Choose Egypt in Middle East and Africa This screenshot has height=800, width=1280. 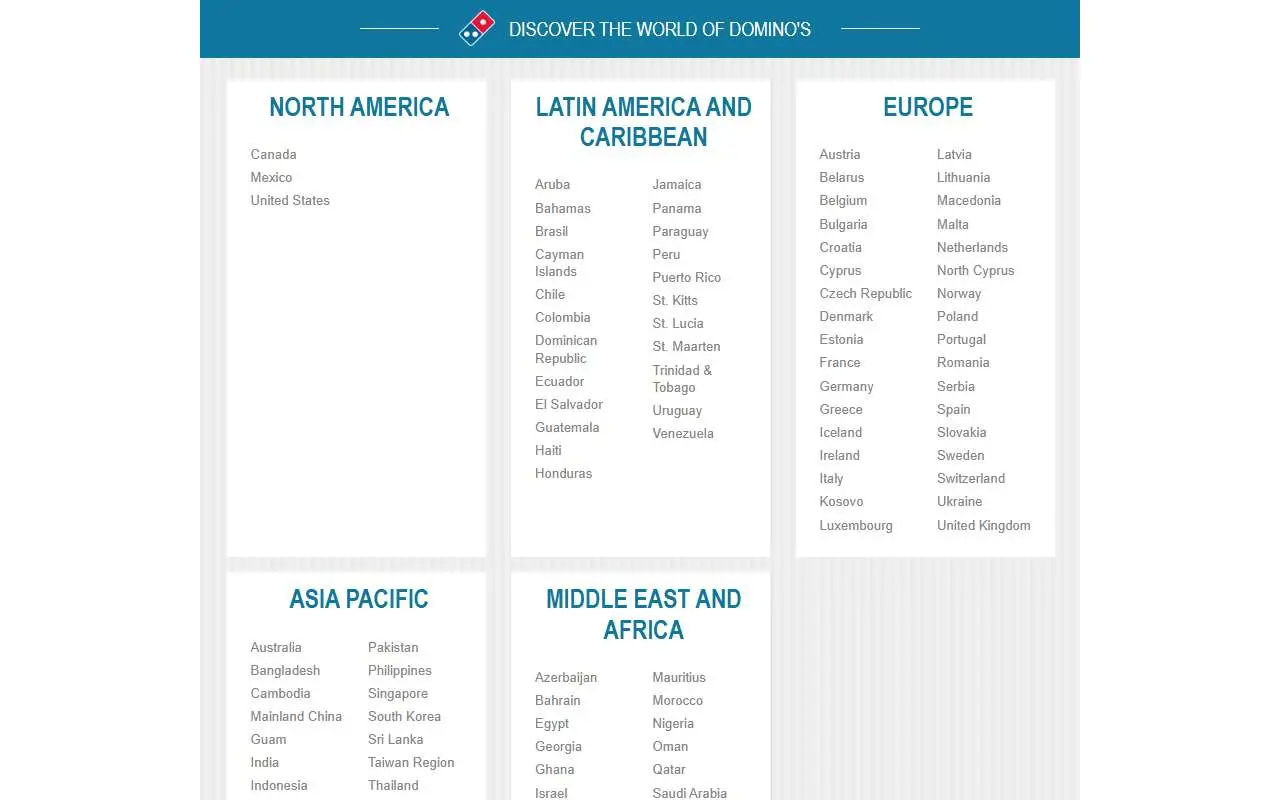[x=552, y=723]
